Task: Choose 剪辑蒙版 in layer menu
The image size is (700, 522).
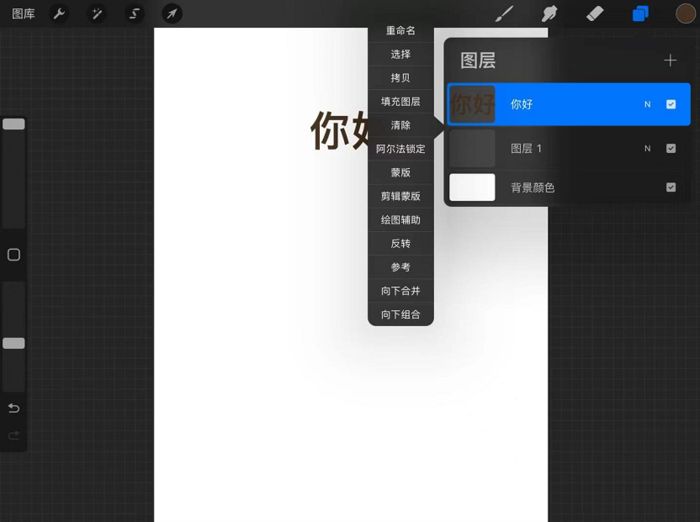Action: (400, 196)
